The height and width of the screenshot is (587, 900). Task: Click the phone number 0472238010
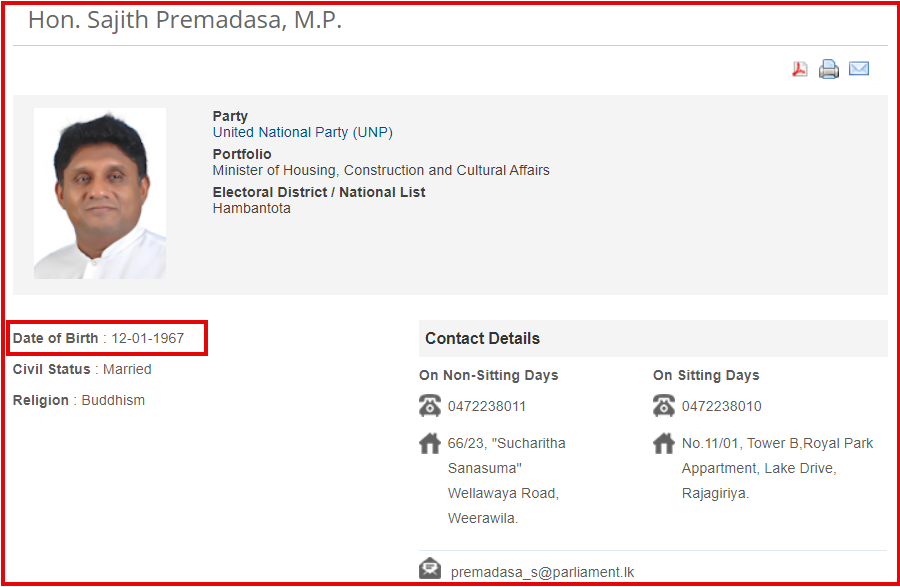point(721,406)
